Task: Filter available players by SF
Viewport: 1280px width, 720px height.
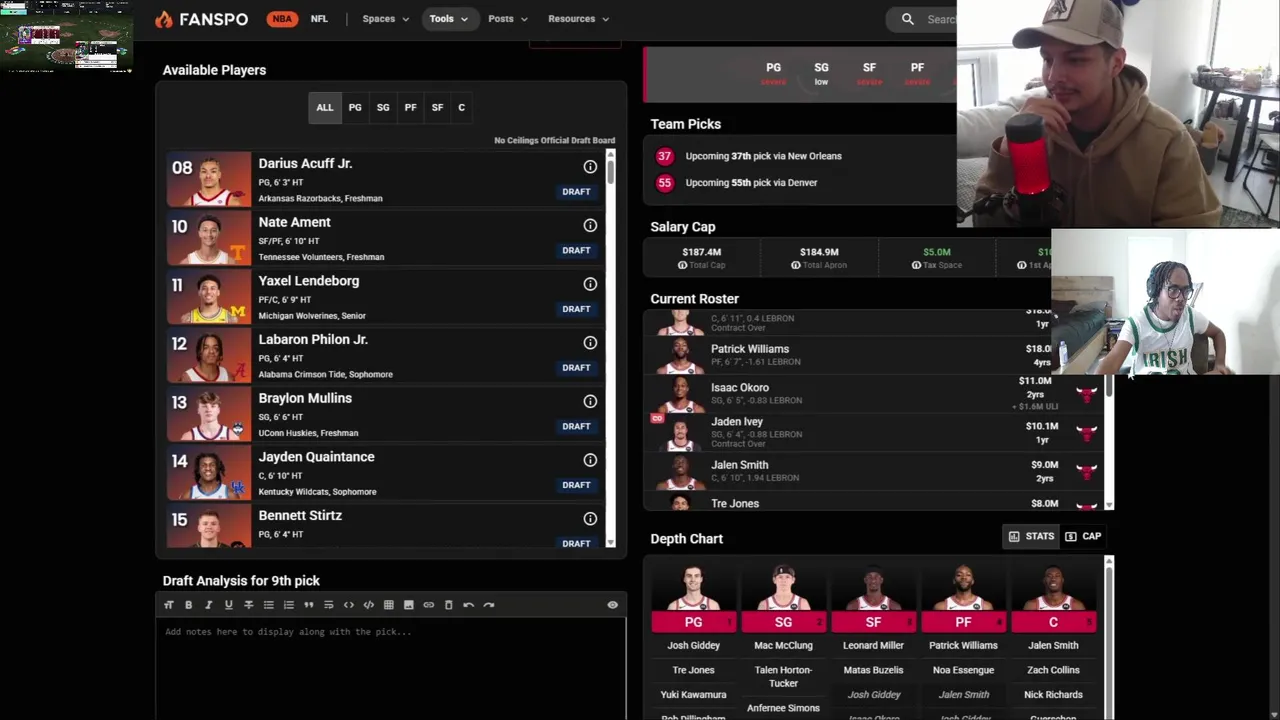Action: coord(437,108)
